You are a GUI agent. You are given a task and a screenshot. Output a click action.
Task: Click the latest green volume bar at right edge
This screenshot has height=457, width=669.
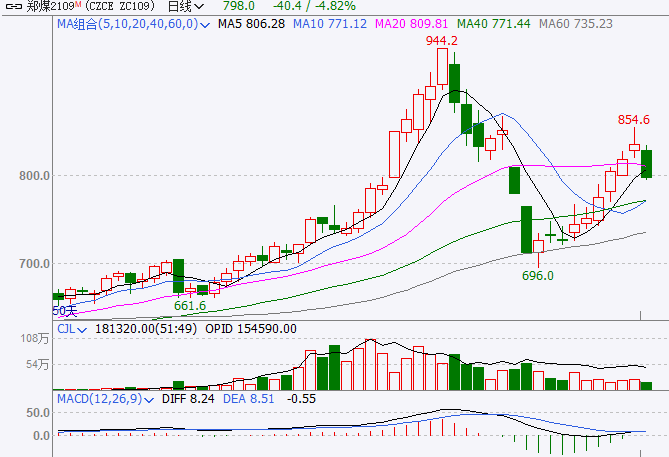(646, 386)
